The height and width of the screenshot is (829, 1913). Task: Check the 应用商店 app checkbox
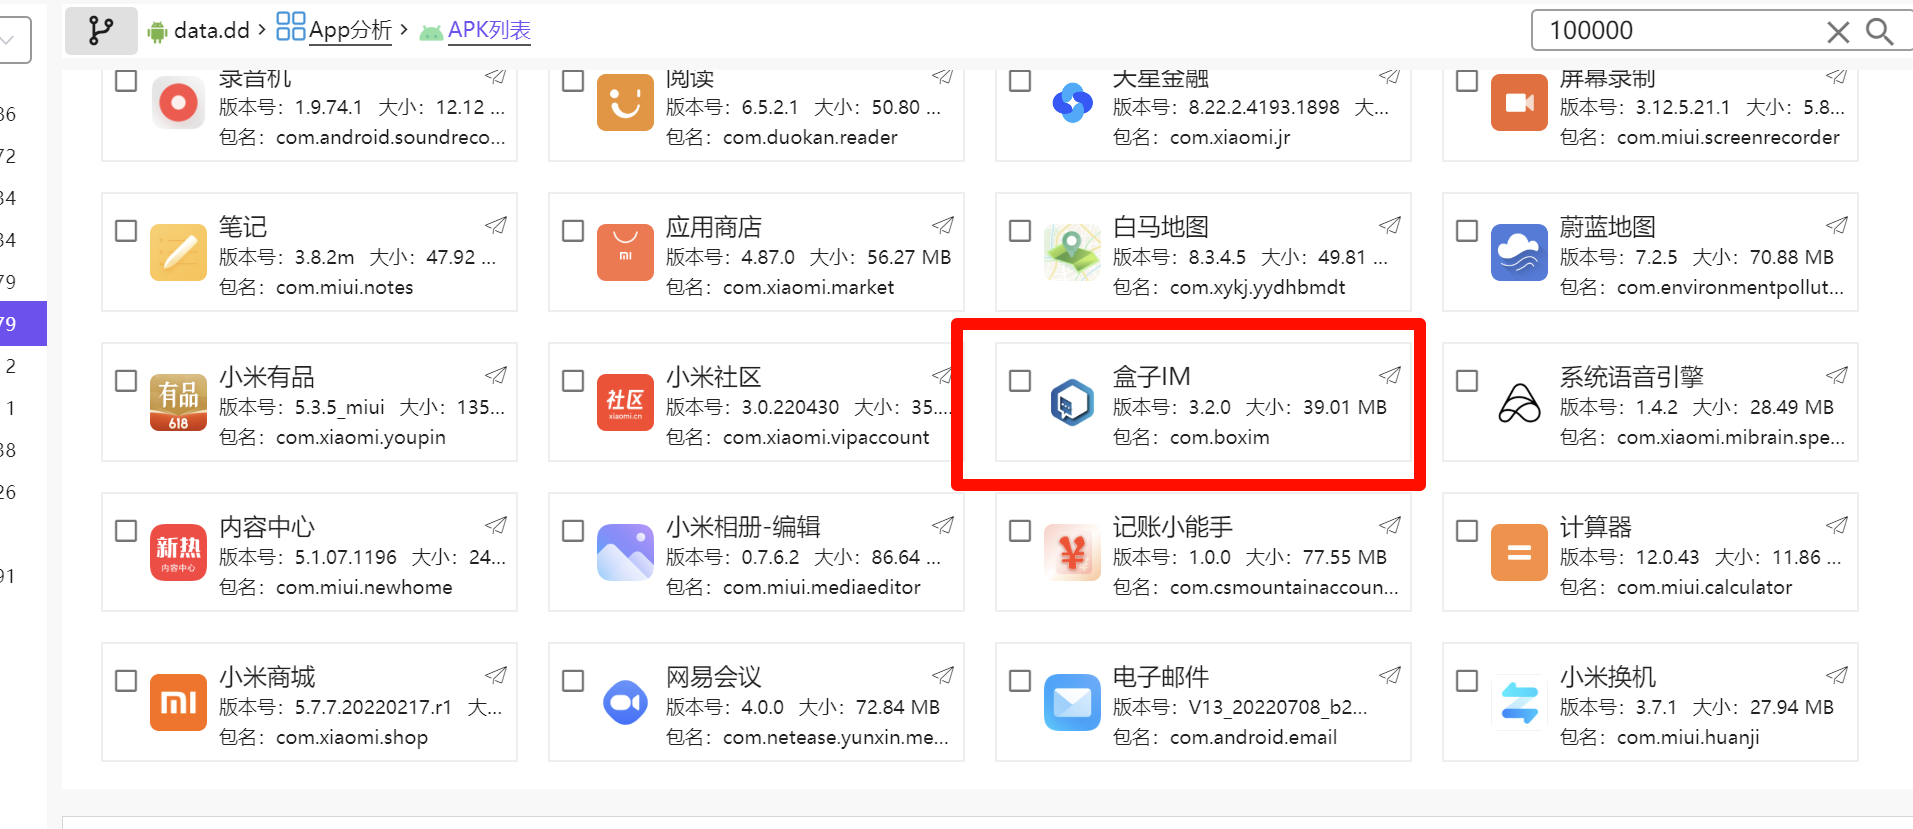pyautogui.click(x=573, y=231)
